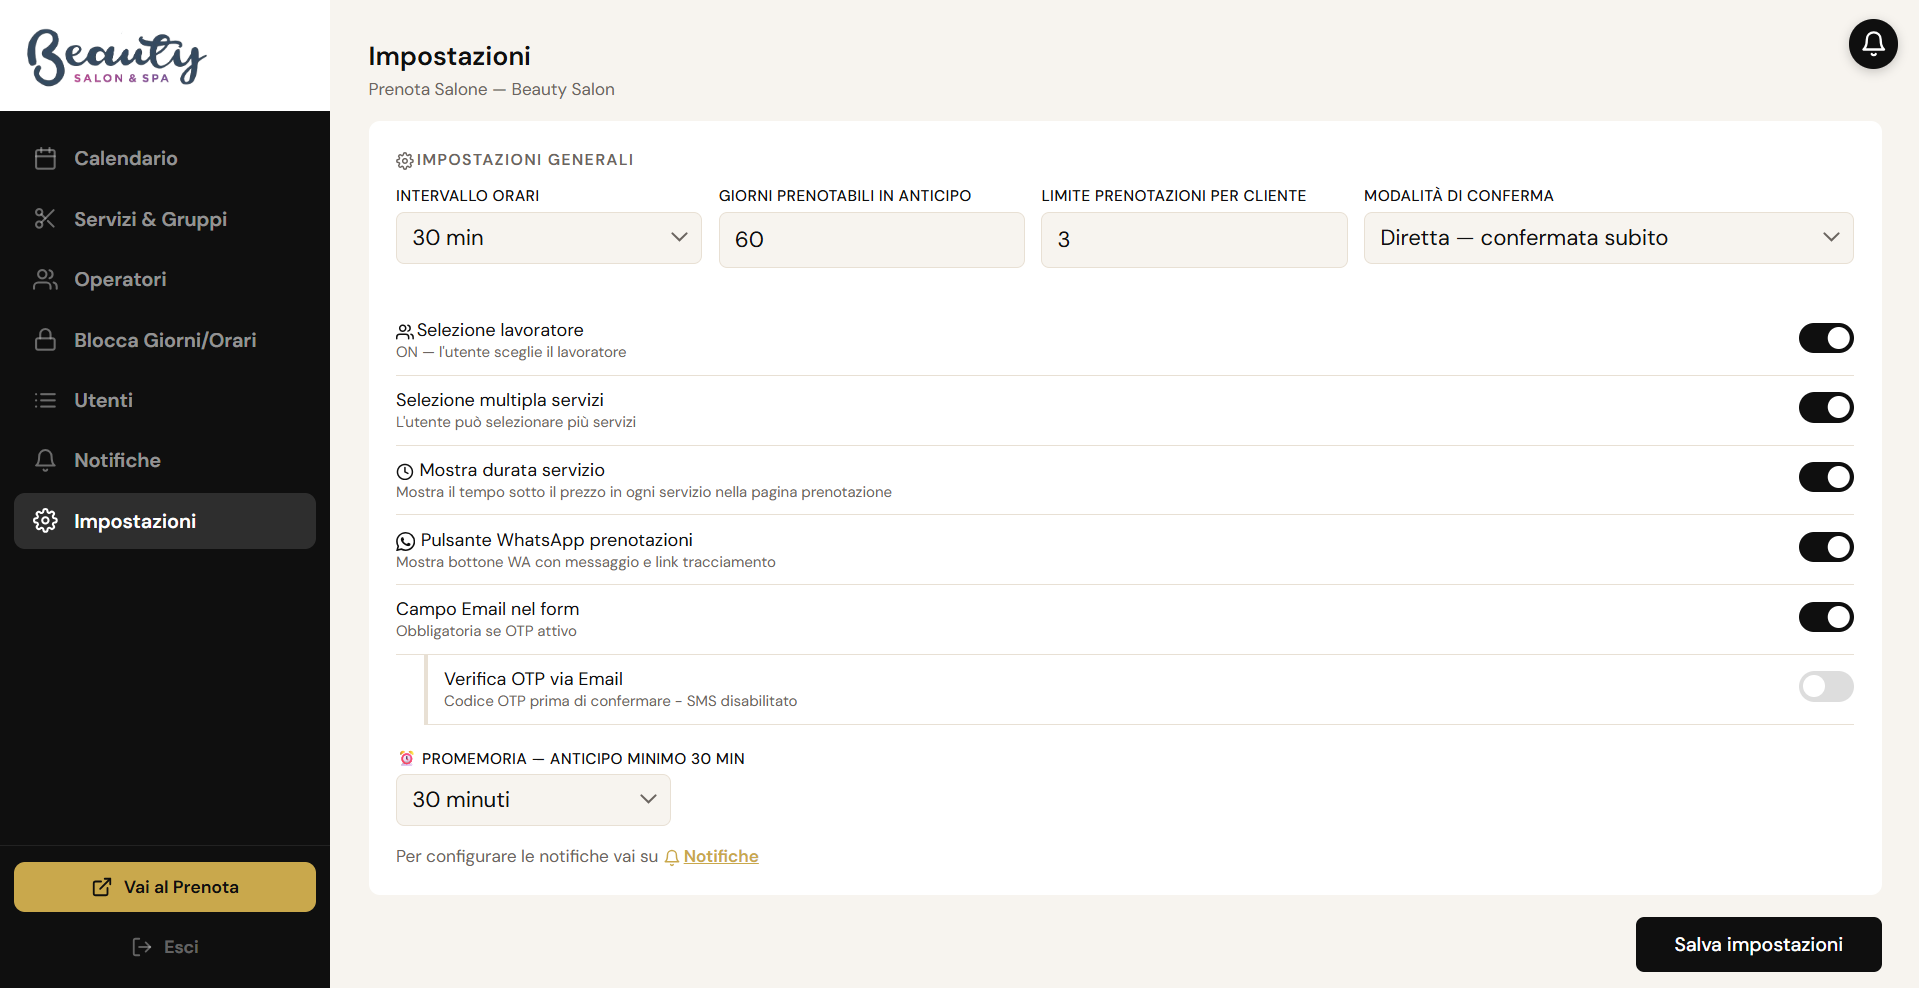Click the alarm clock icon beside Promemoria
This screenshot has width=1919, height=988.
pyautogui.click(x=406, y=758)
